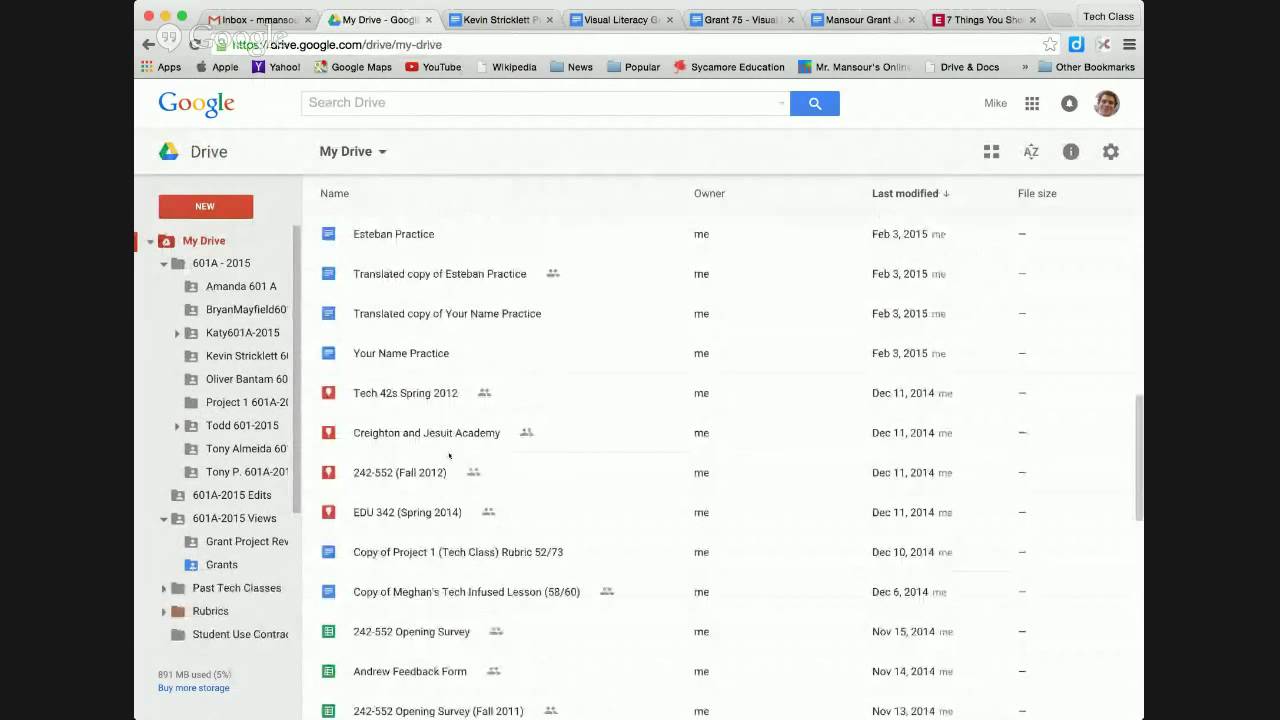Image resolution: width=1280 pixels, height=720 pixels.
Task: Collapse the My Drive tree
Action: coord(151,241)
